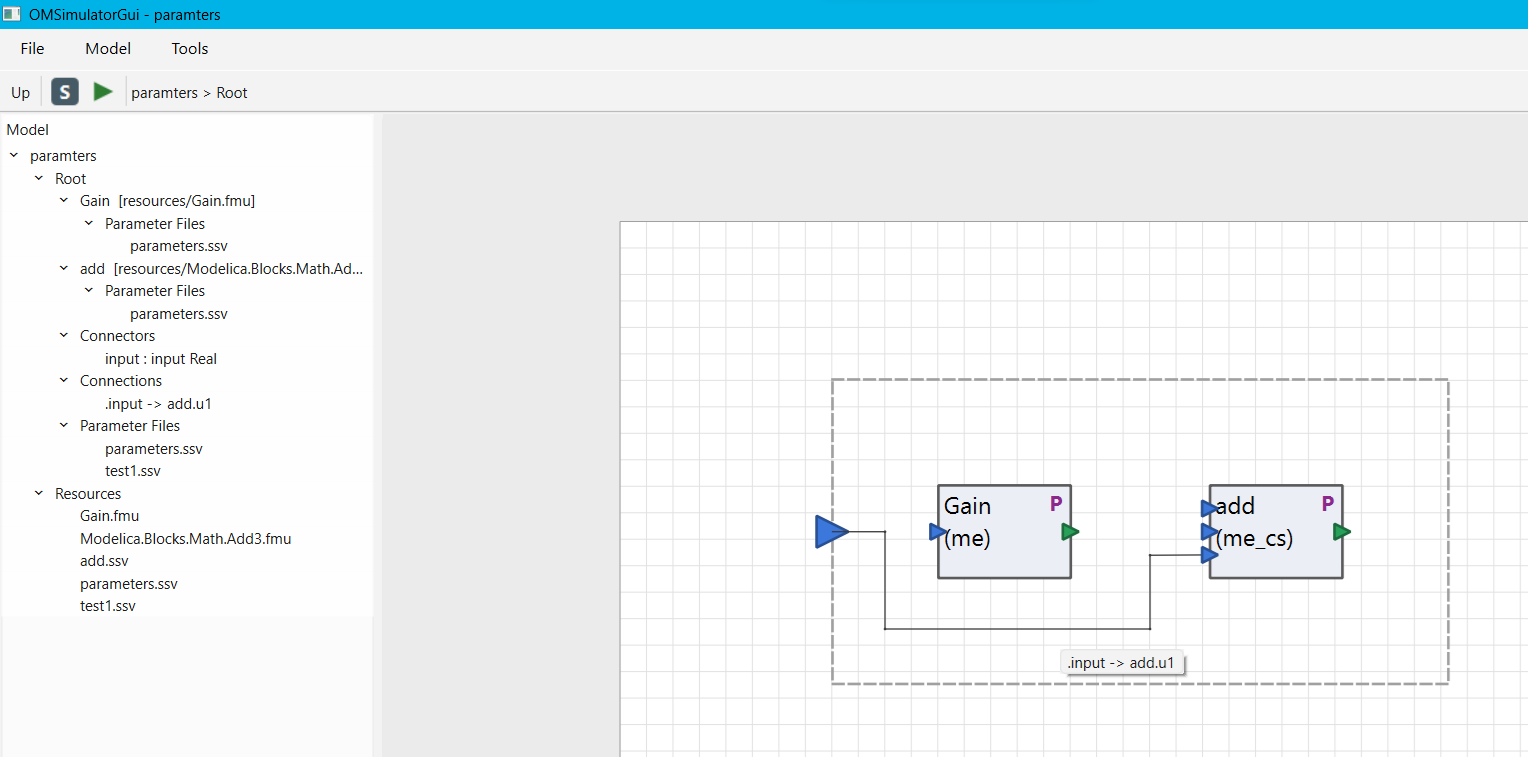Click Root in the breadcrumb path
The image size is (1528, 757).
pyautogui.click(x=232, y=93)
